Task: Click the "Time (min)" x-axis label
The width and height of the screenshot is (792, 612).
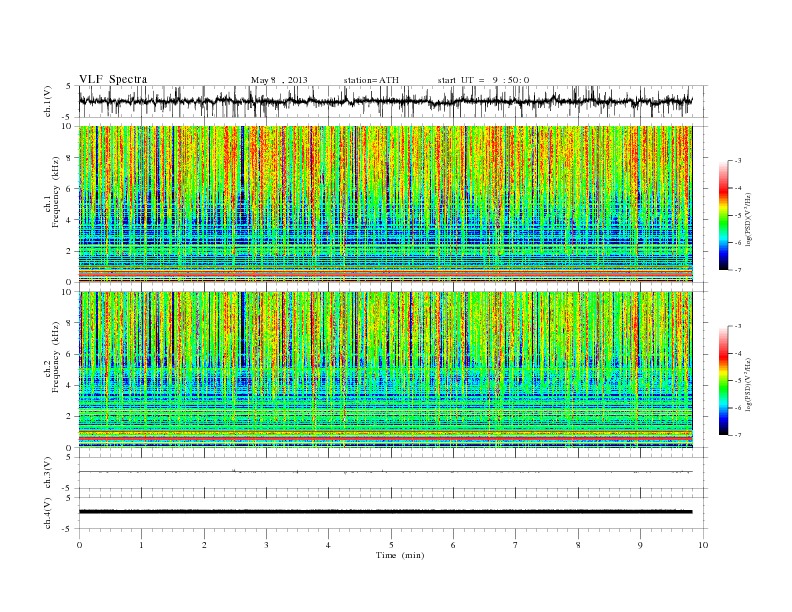Action: coord(400,555)
